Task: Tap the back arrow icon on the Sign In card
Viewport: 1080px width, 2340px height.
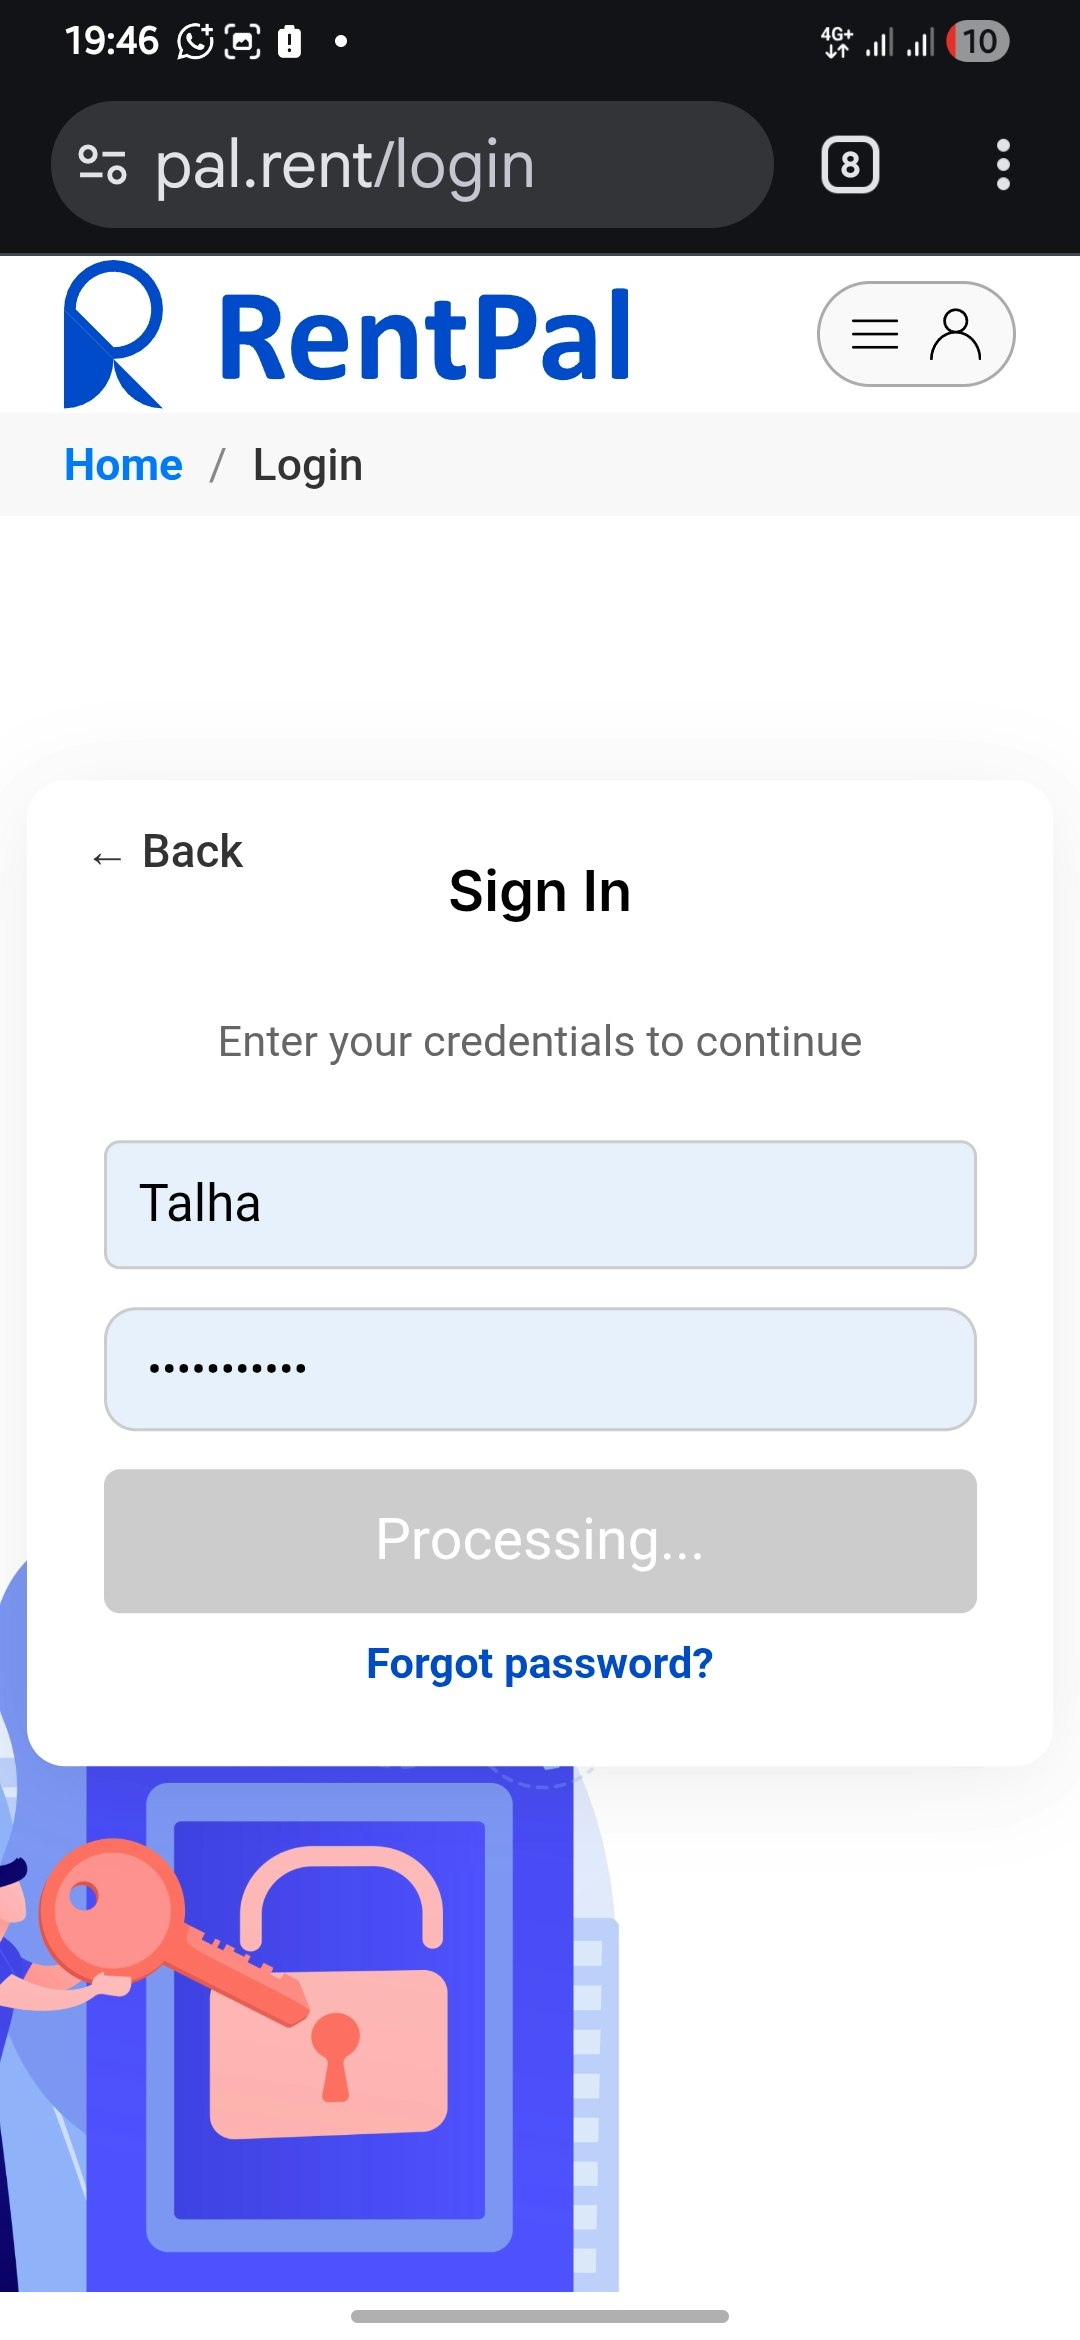Action: (x=107, y=857)
